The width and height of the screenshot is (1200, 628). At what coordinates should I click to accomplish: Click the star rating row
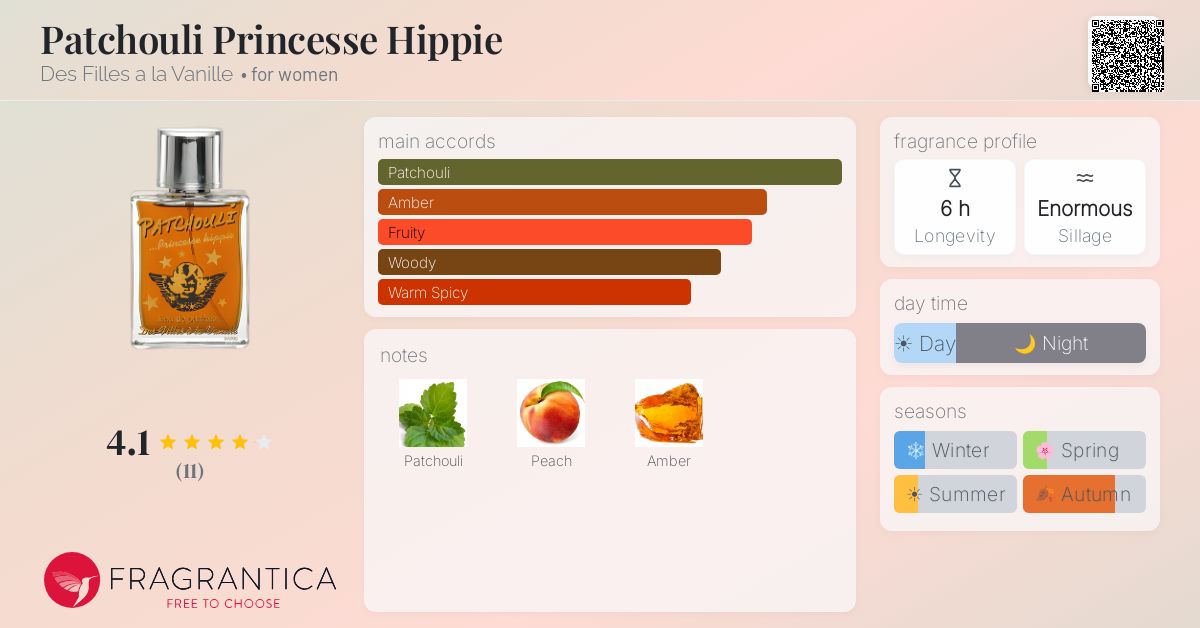click(215, 442)
